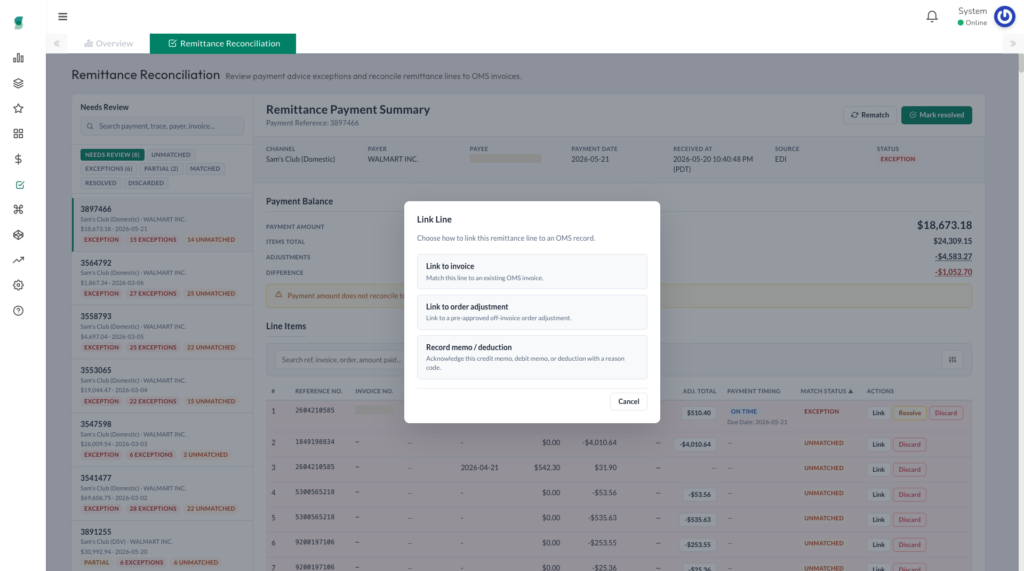Select payment 3541477 in the list

coord(163,493)
